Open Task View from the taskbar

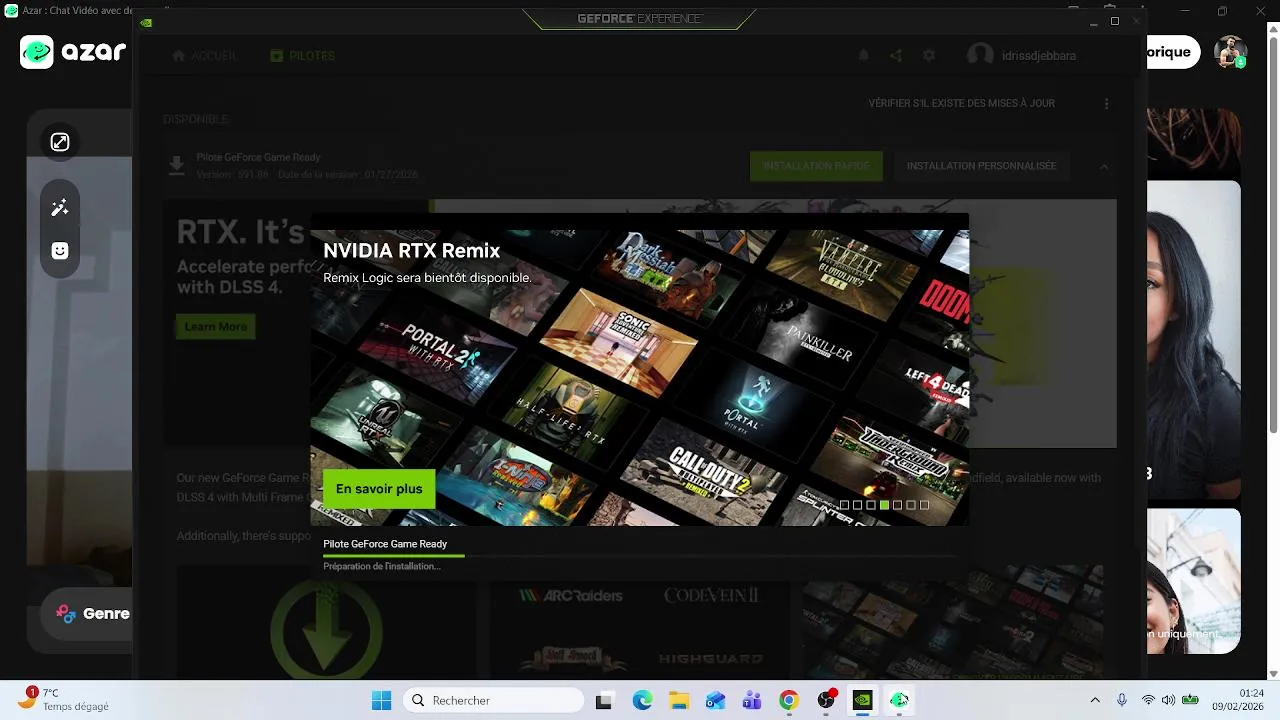603,701
